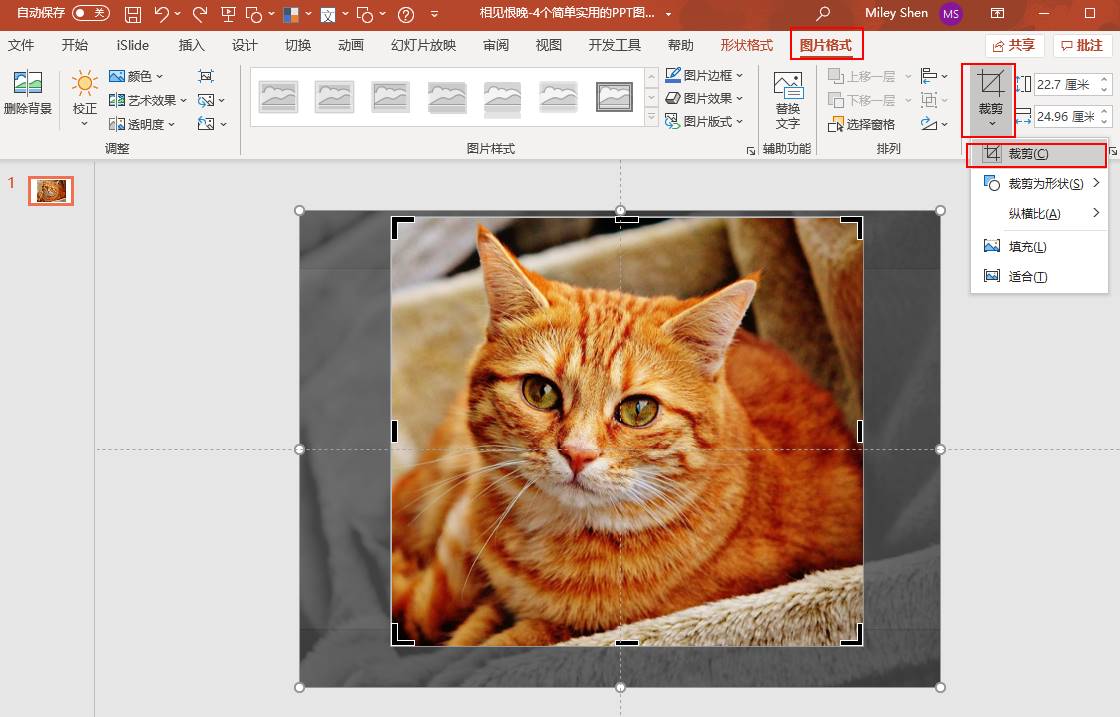This screenshot has height=717, width=1120.
Task: Click the 批注 comments button
Action: tap(1082, 45)
